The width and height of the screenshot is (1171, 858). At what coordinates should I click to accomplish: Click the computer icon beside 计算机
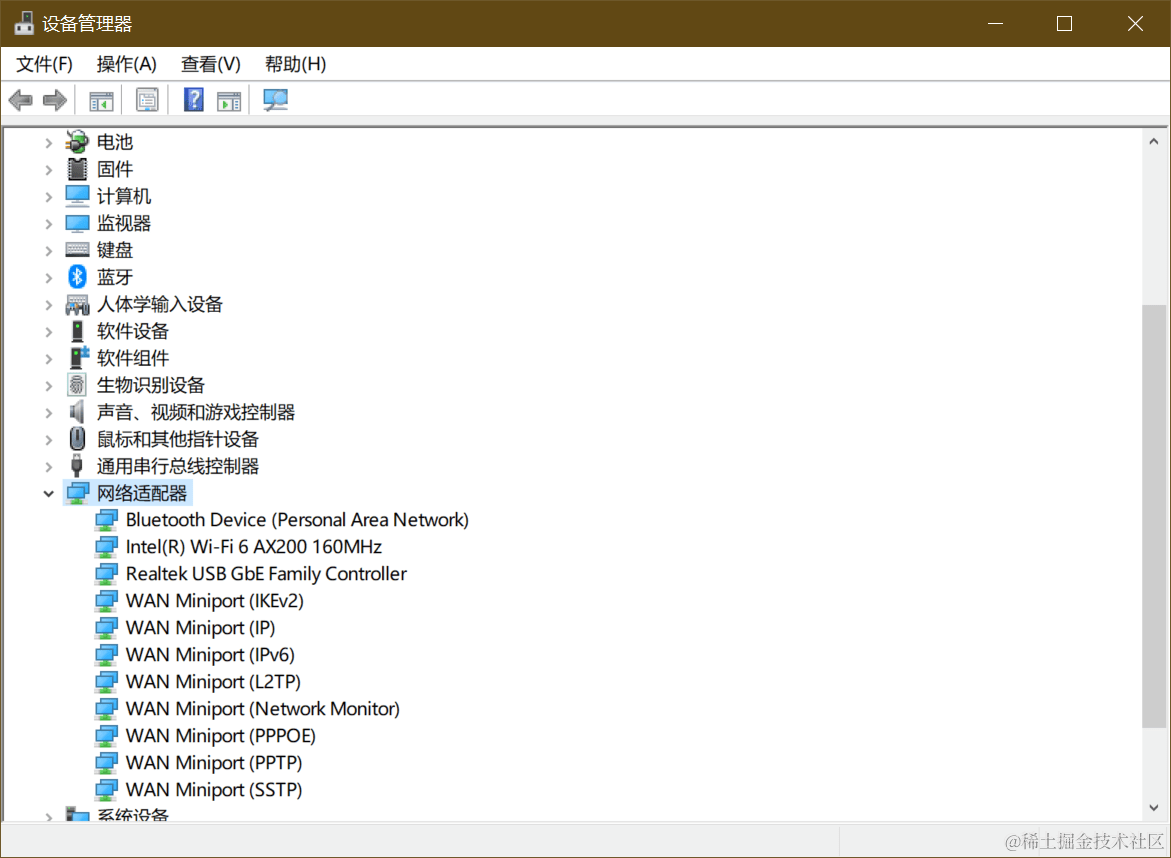click(77, 196)
